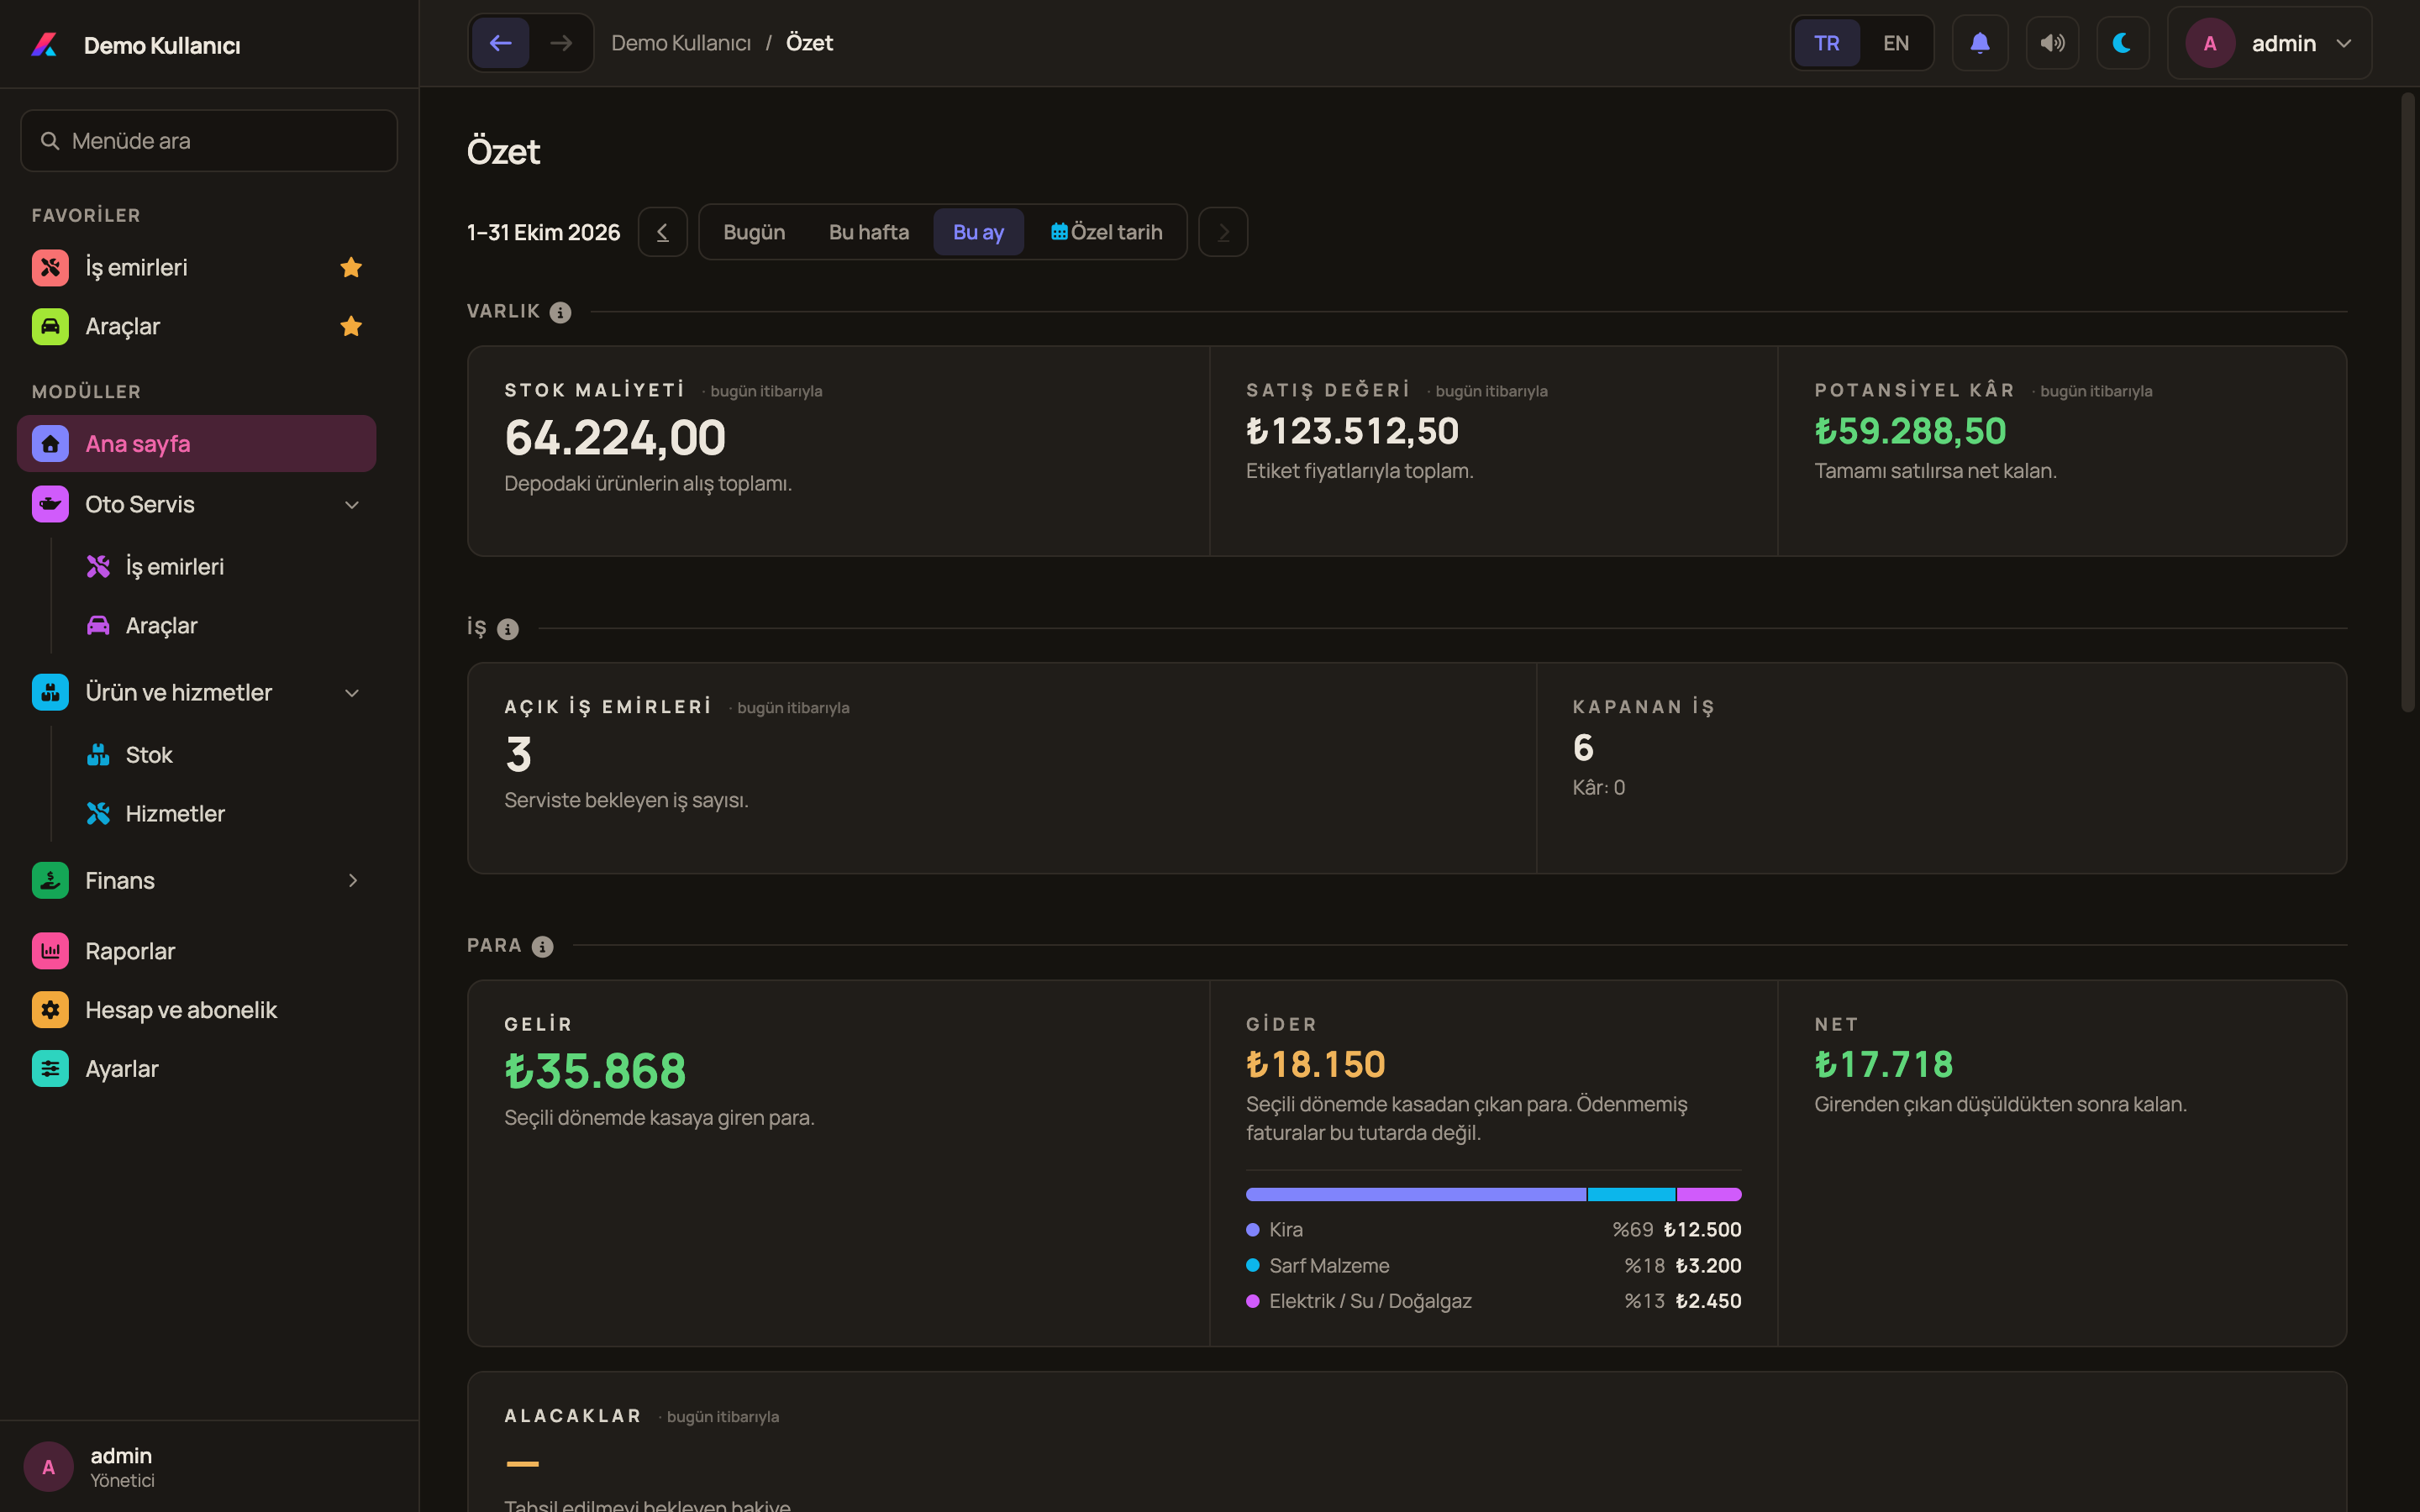Select the Bu ay period tab
The height and width of the screenshot is (1512, 2420).
[x=978, y=232]
